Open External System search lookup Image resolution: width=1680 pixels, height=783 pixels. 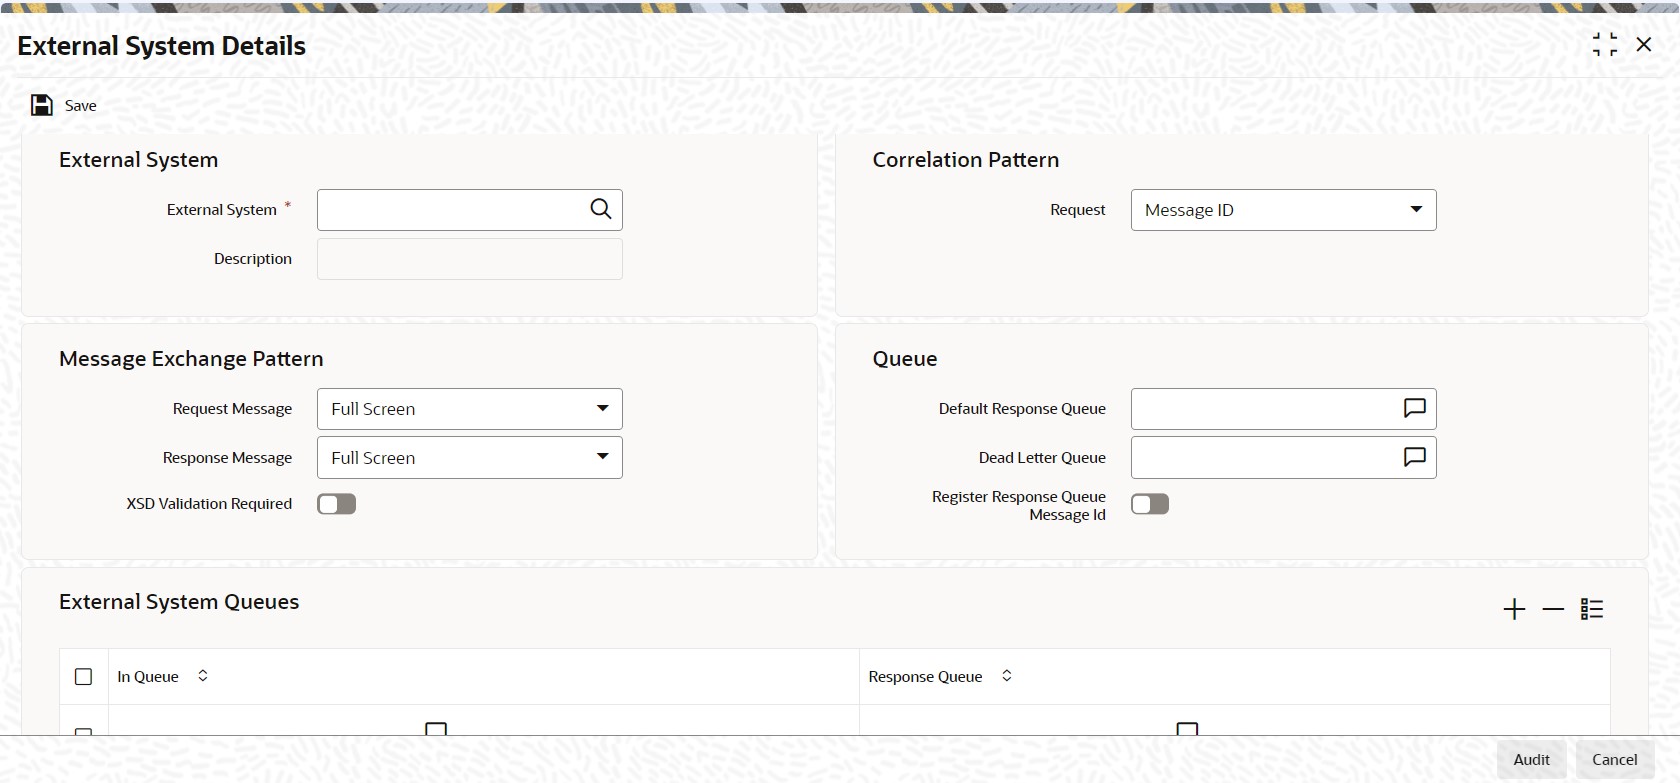[600, 209]
